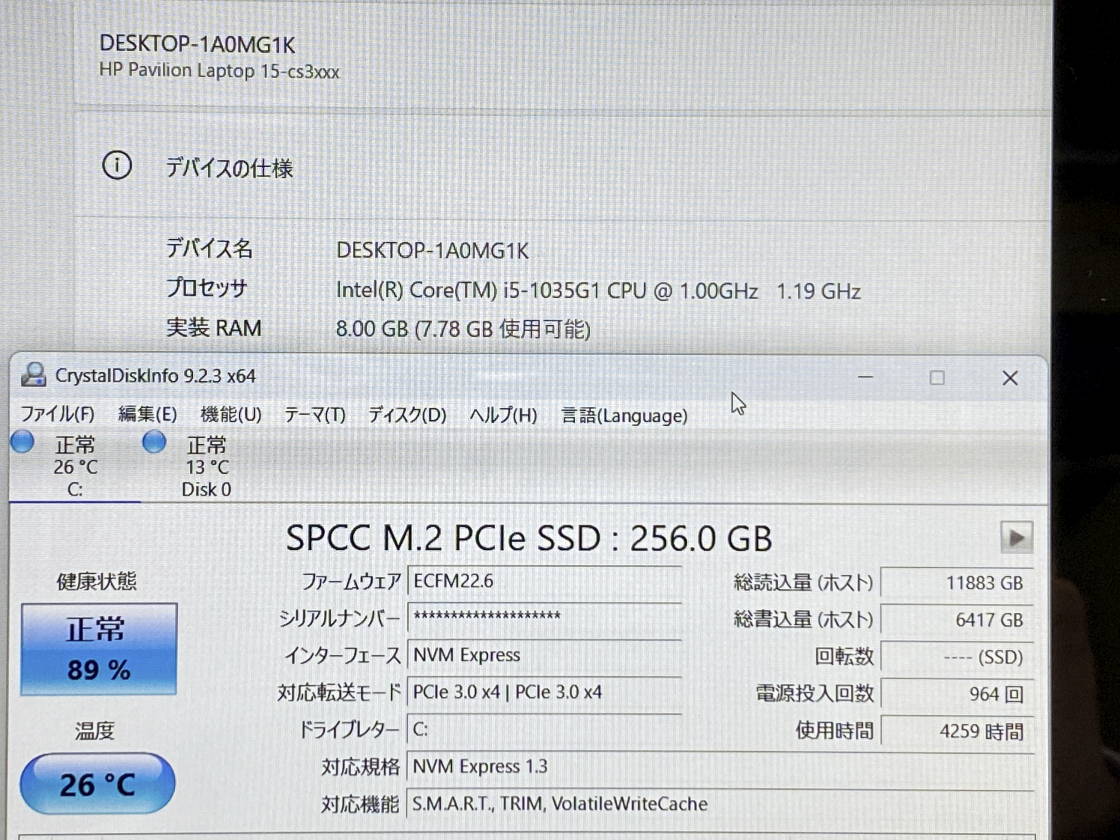Click the 11883 GB total host reads value
The image size is (1120, 840).
pos(957,583)
